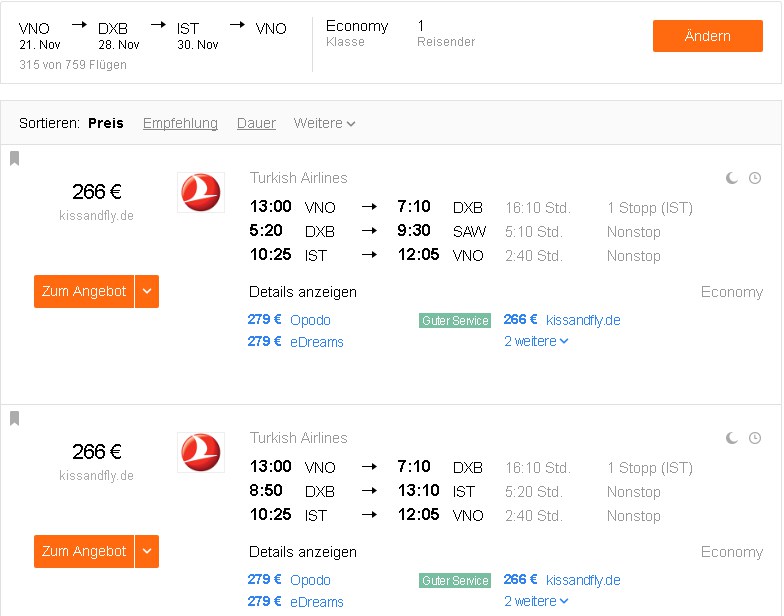This screenshot has height=616, width=784.
Task: Click moon overnight icon on second flight
Action: tap(732, 438)
